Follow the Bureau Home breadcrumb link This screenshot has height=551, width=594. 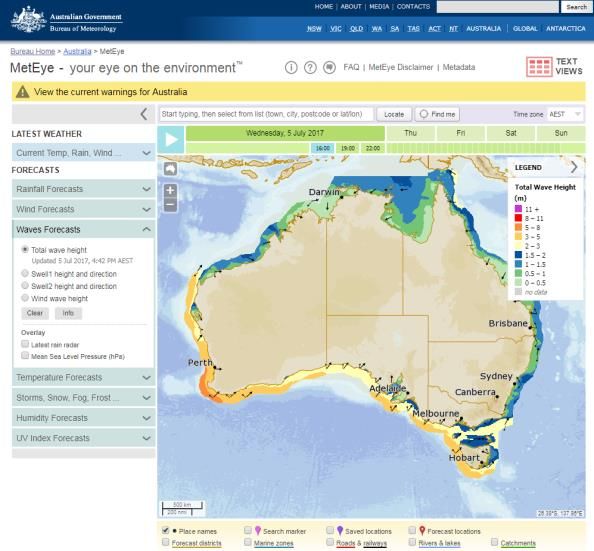pyautogui.click(x=33, y=51)
